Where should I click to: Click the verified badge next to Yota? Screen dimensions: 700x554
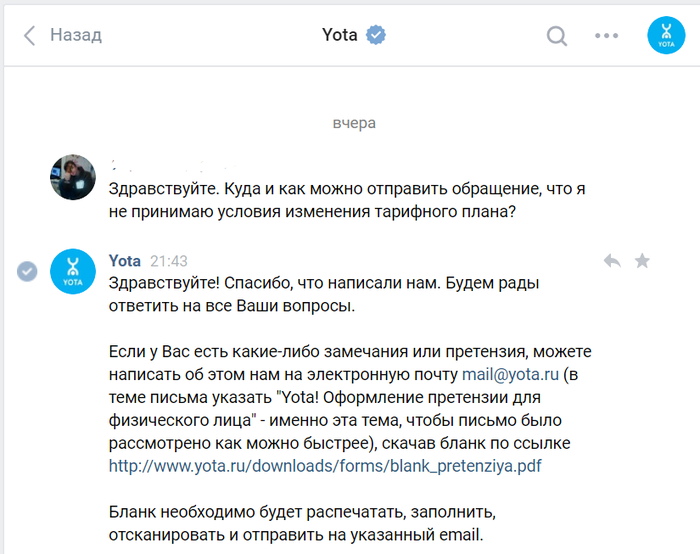pyautogui.click(x=376, y=35)
